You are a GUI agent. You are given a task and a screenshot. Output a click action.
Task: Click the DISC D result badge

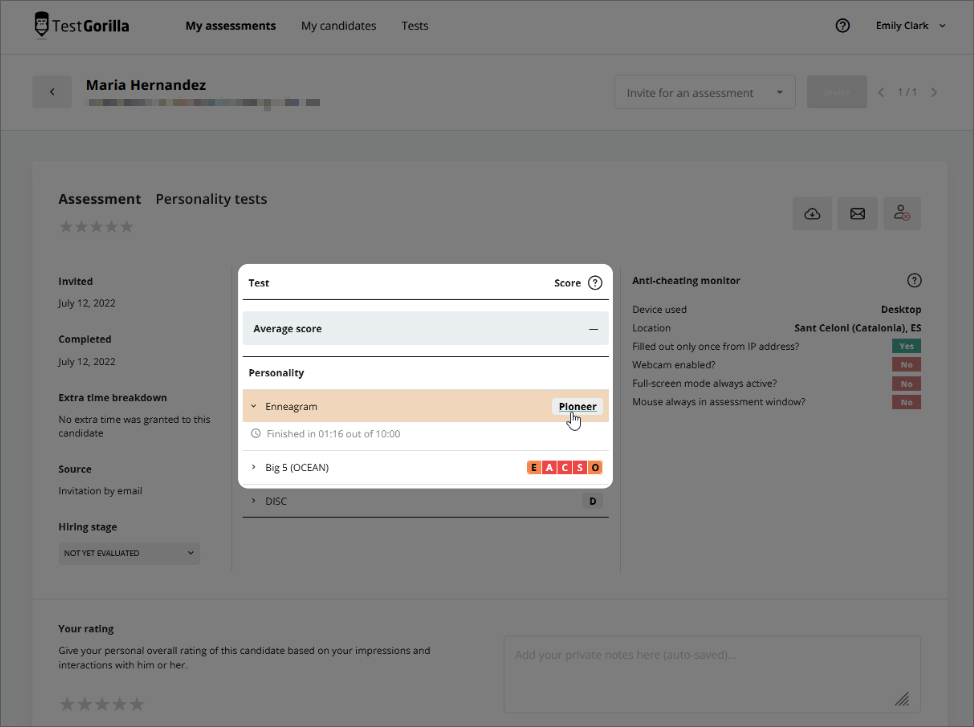(593, 501)
